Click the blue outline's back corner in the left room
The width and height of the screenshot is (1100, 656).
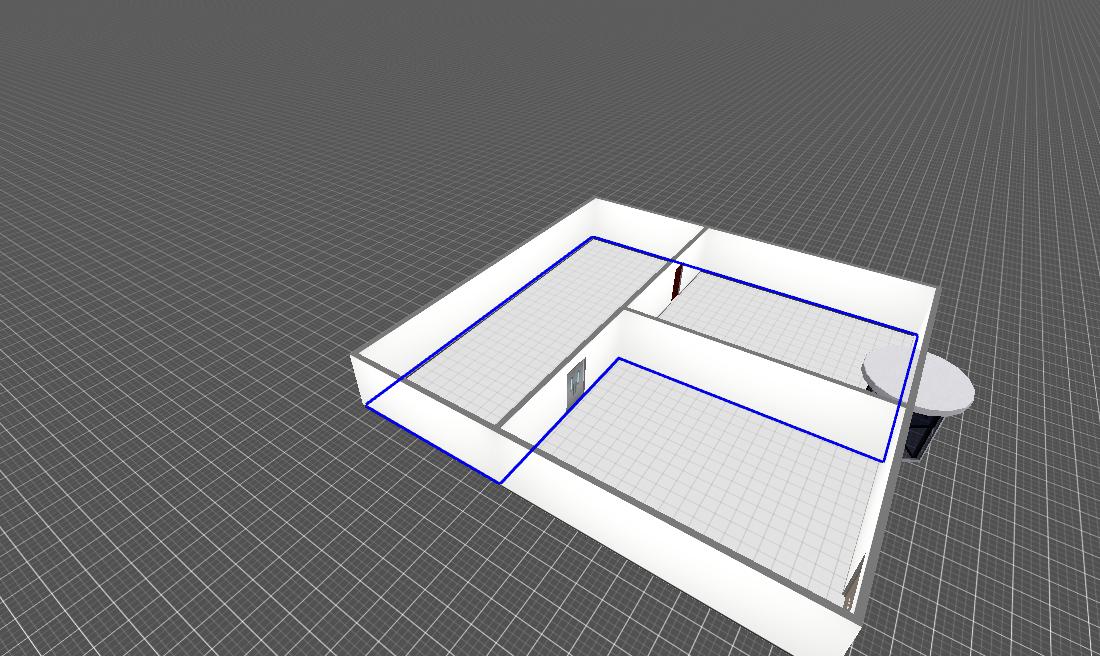point(592,238)
